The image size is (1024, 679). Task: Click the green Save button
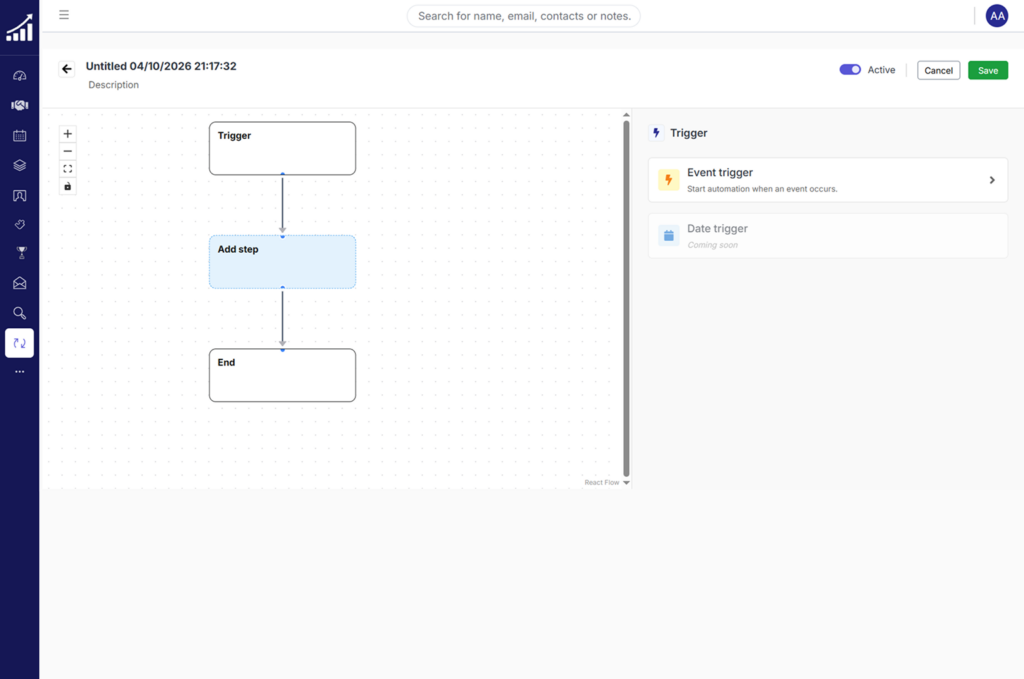point(987,70)
